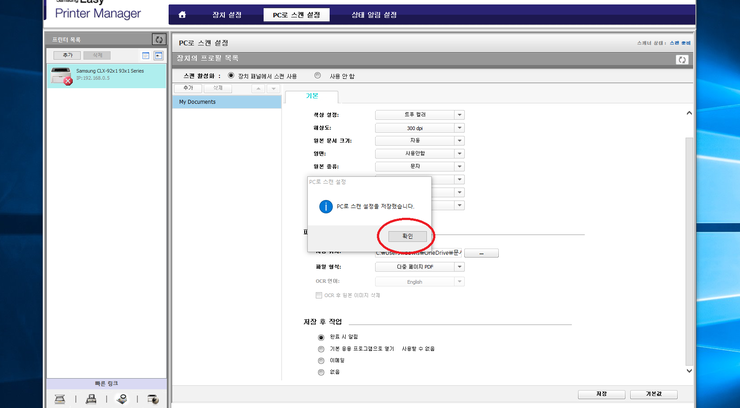Click the 'IP:192.168.0.5' text
740x408 pixels.
tap(92, 78)
